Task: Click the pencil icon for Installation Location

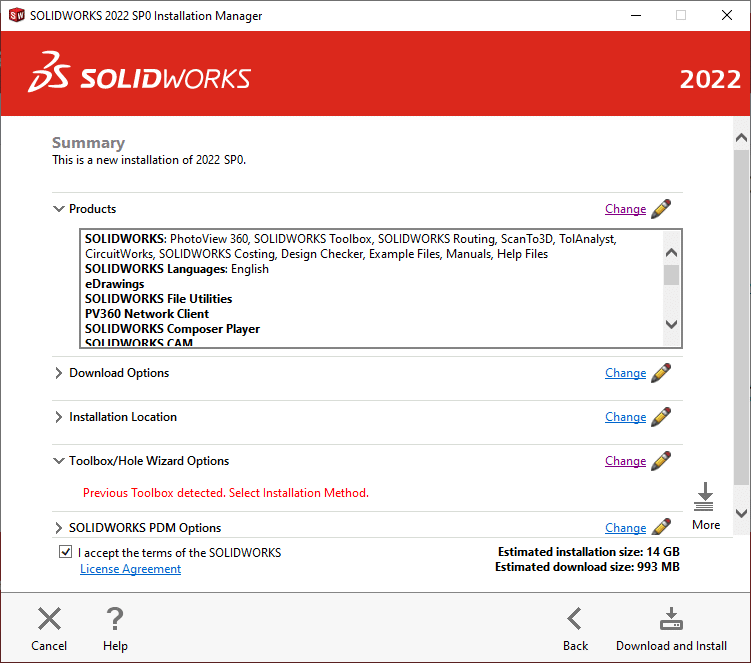Action: tap(661, 417)
